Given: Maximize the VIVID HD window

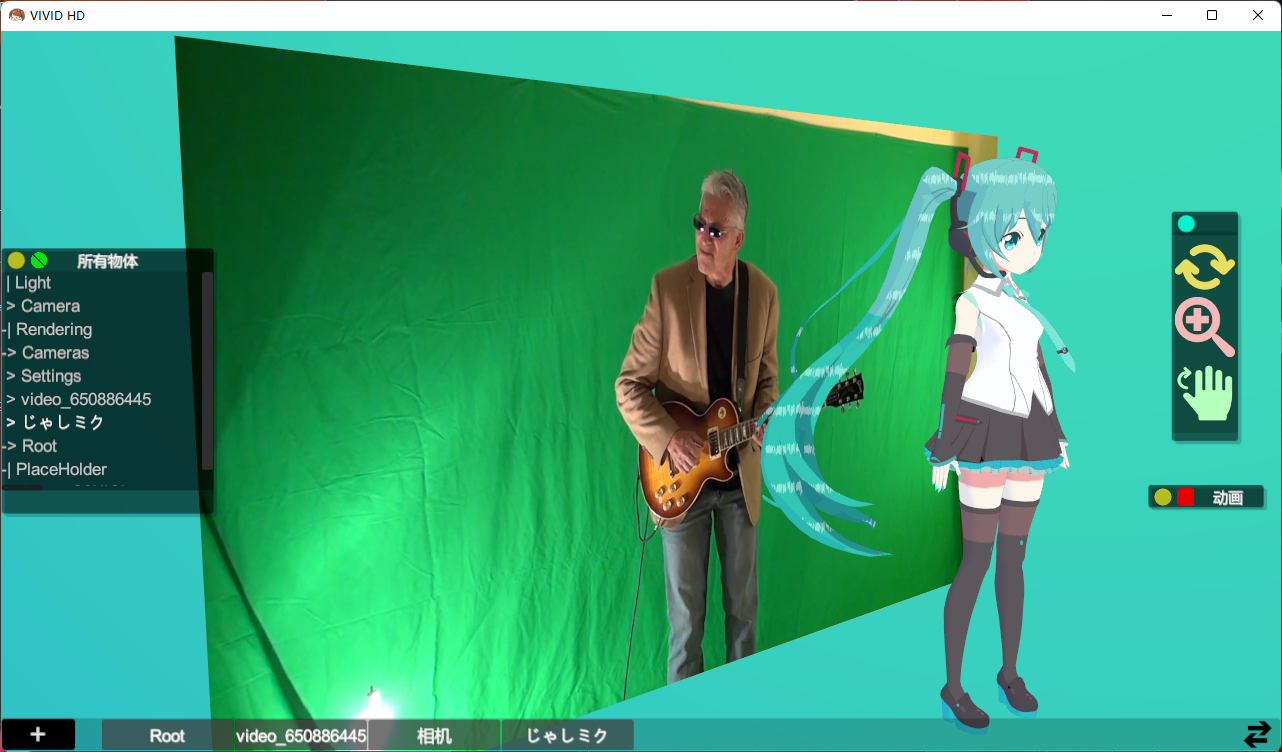Looking at the screenshot, I should [x=1212, y=15].
